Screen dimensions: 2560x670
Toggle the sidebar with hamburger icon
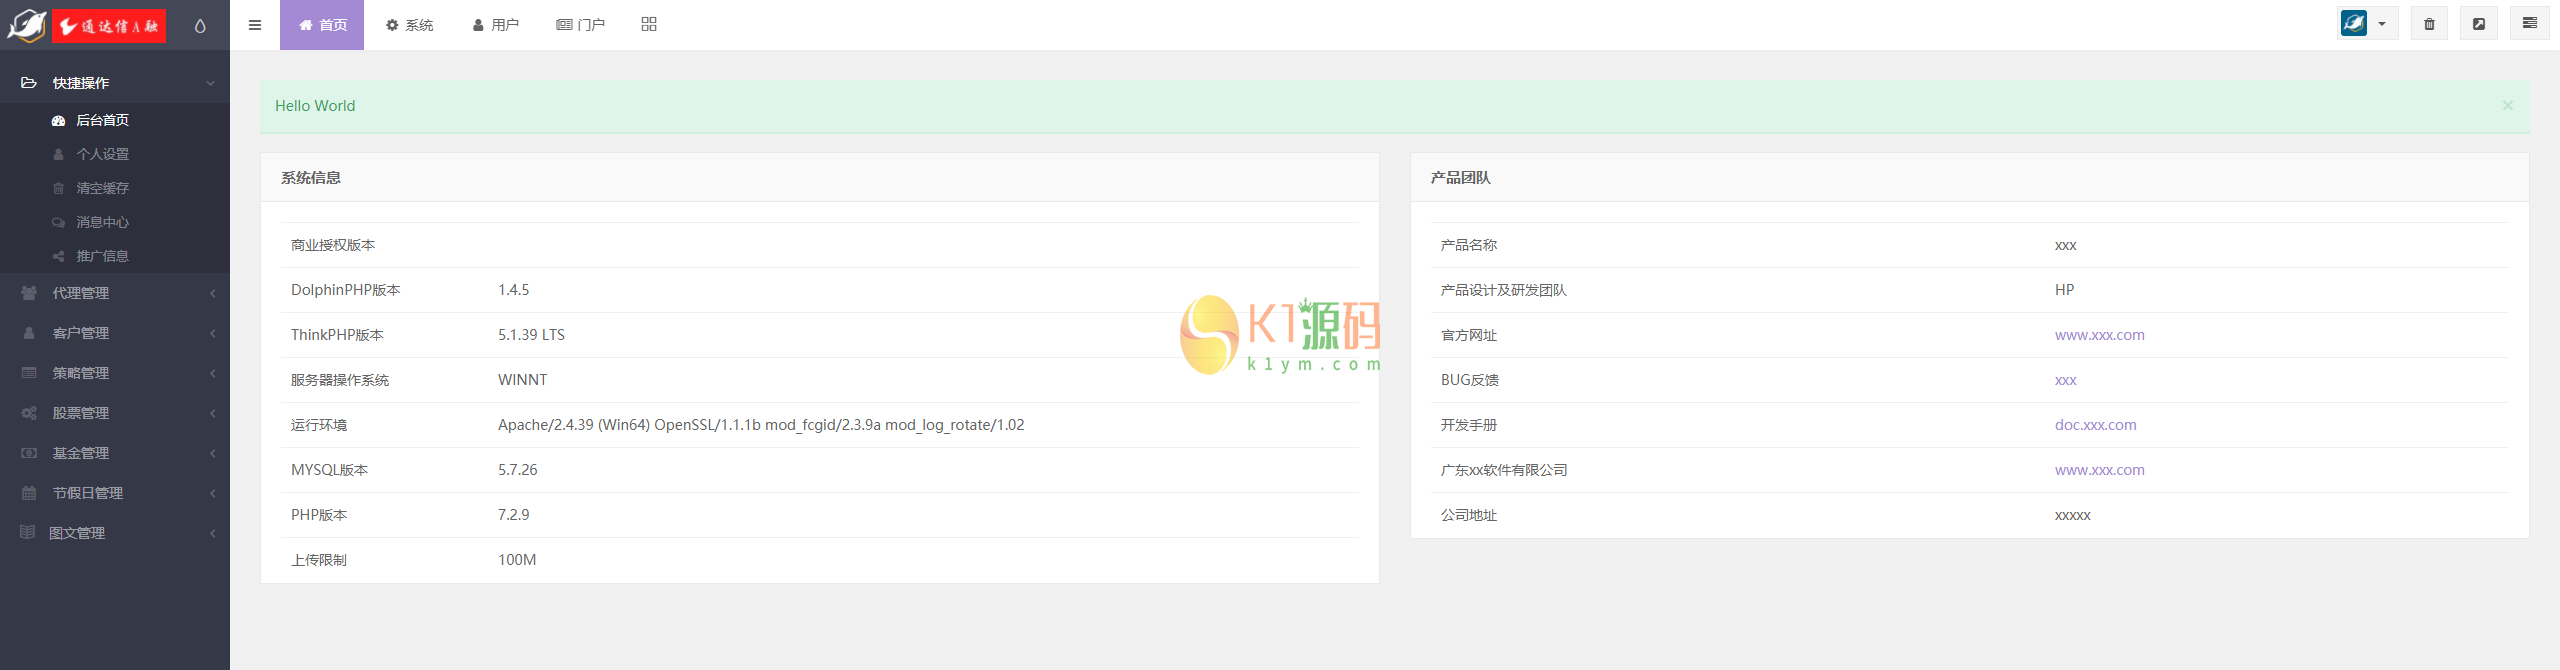(x=255, y=25)
